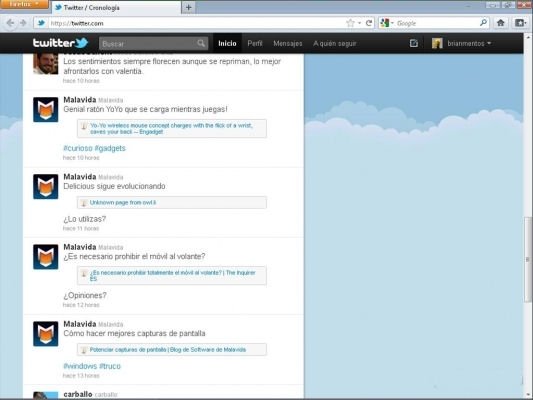The width and height of the screenshot is (533, 400).
Task: Open the Firefox menu button
Action: (x=24, y=4)
